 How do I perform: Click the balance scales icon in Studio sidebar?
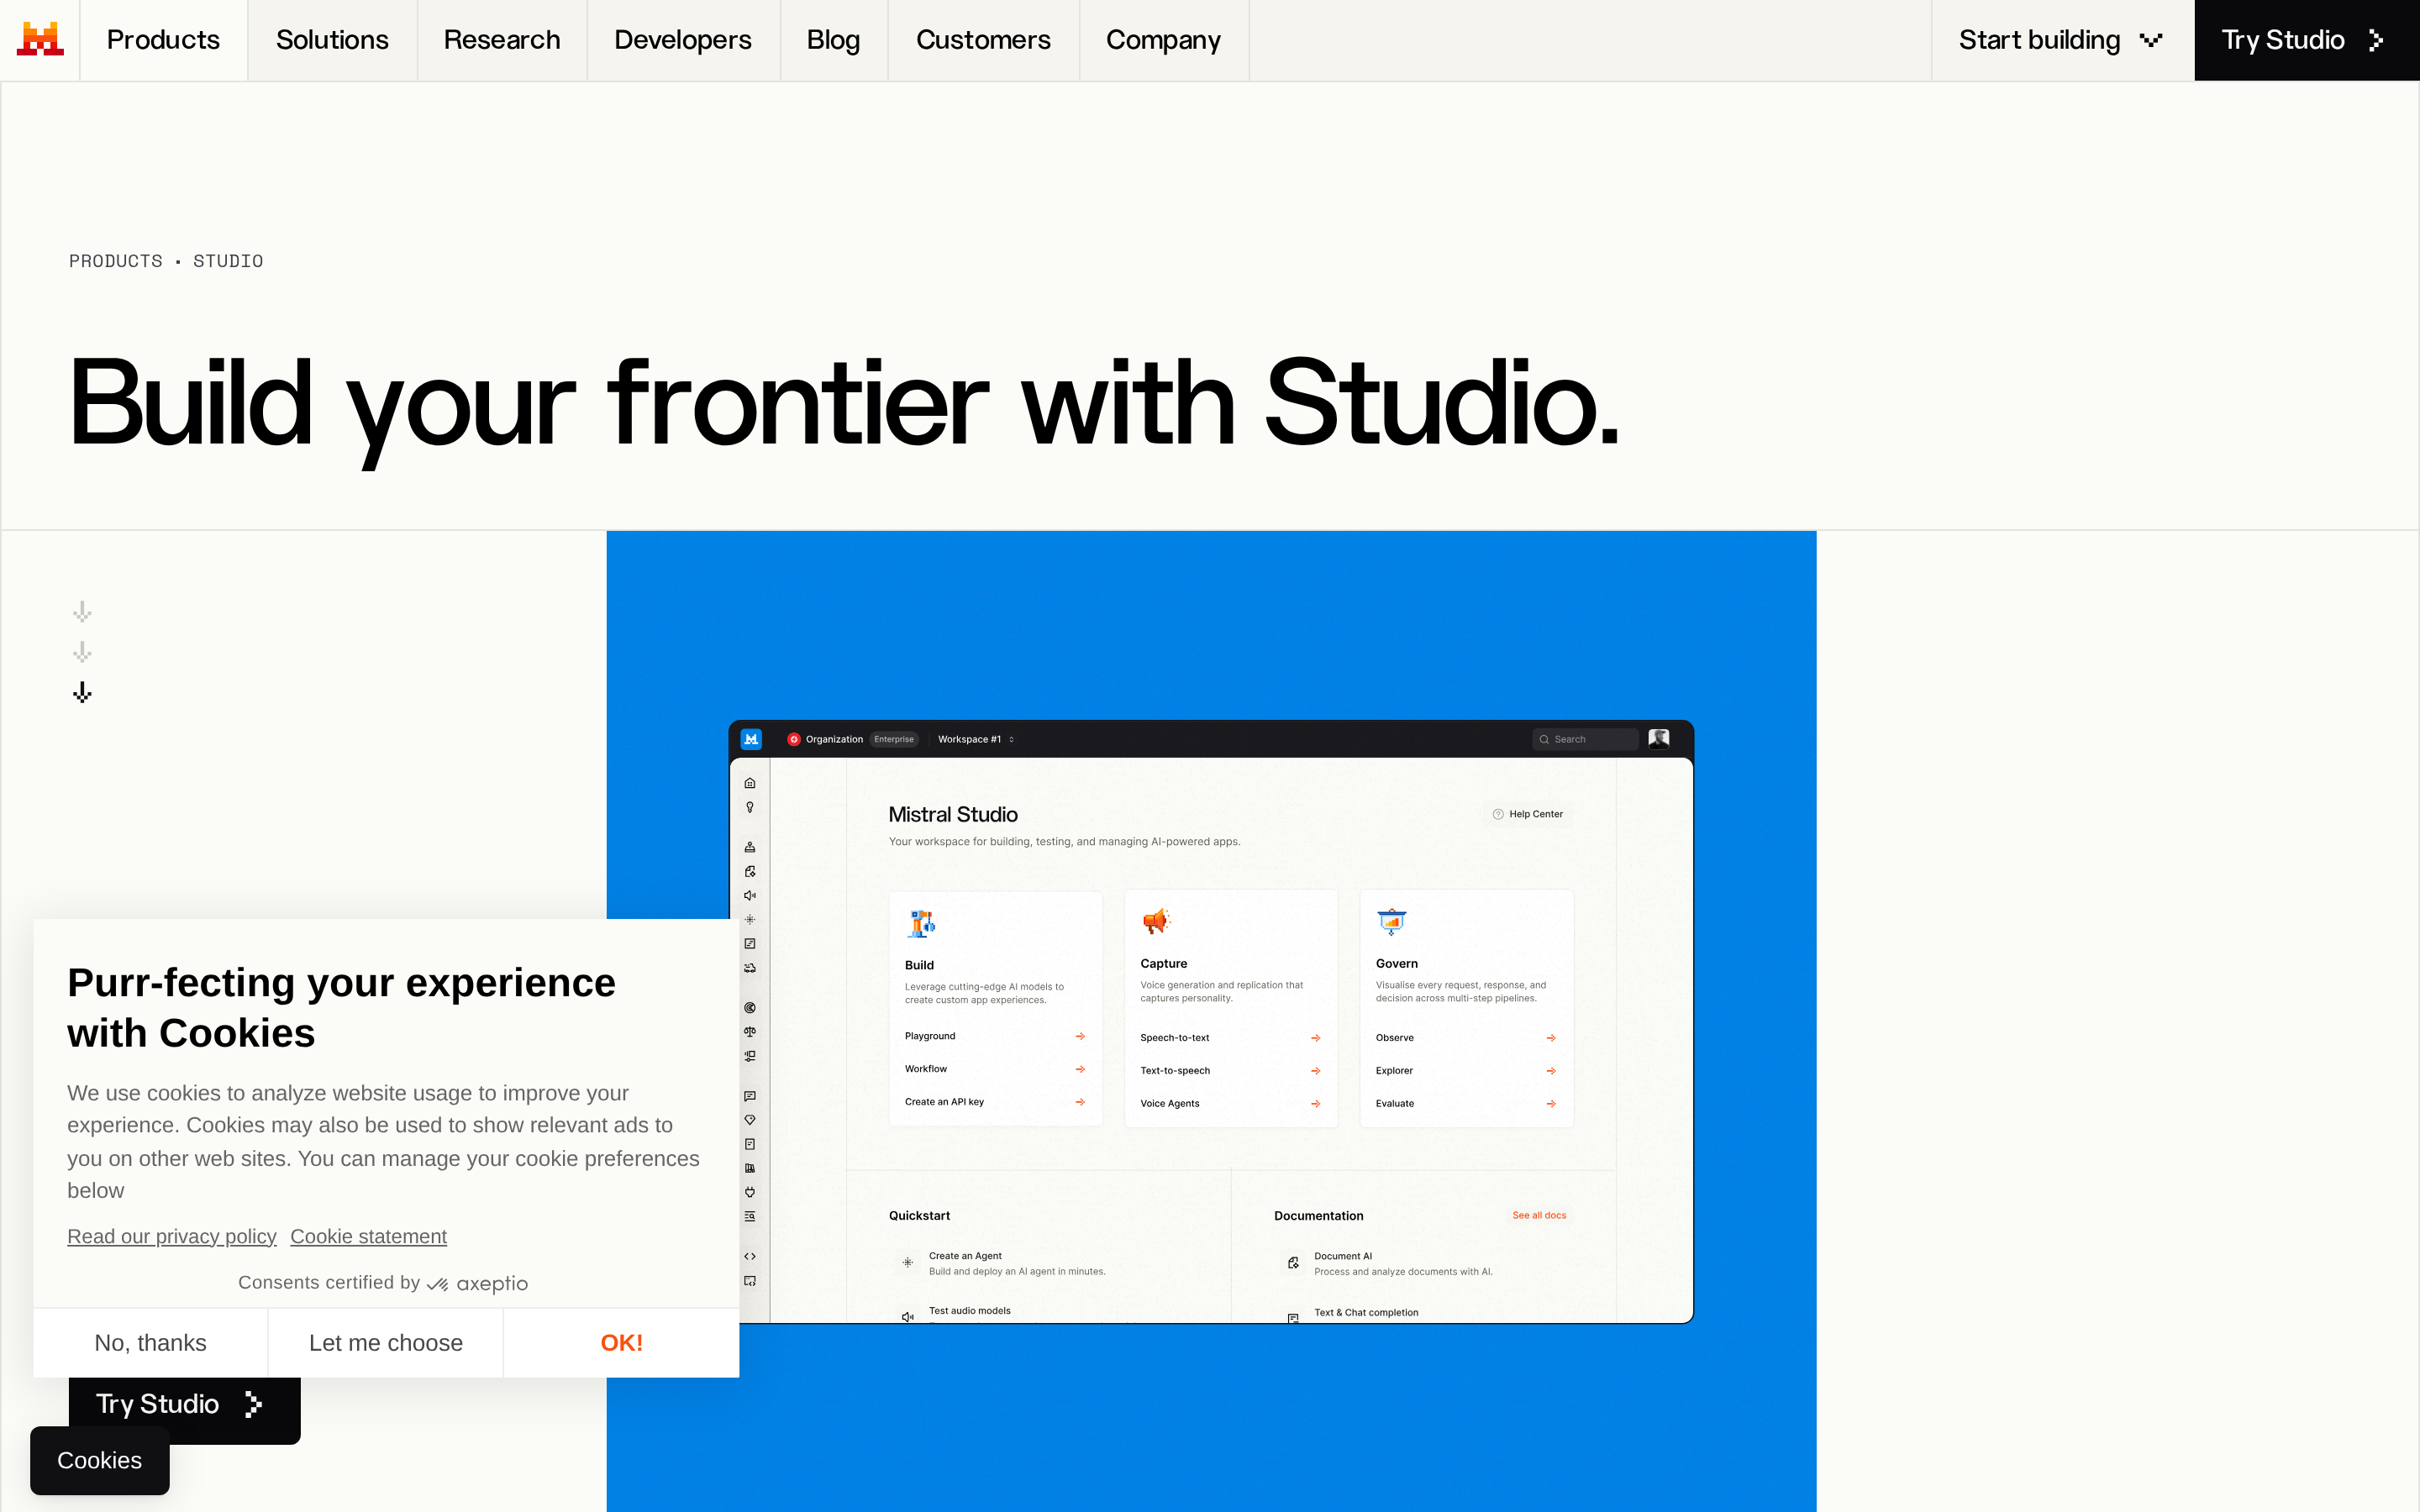click(750, 1031)
